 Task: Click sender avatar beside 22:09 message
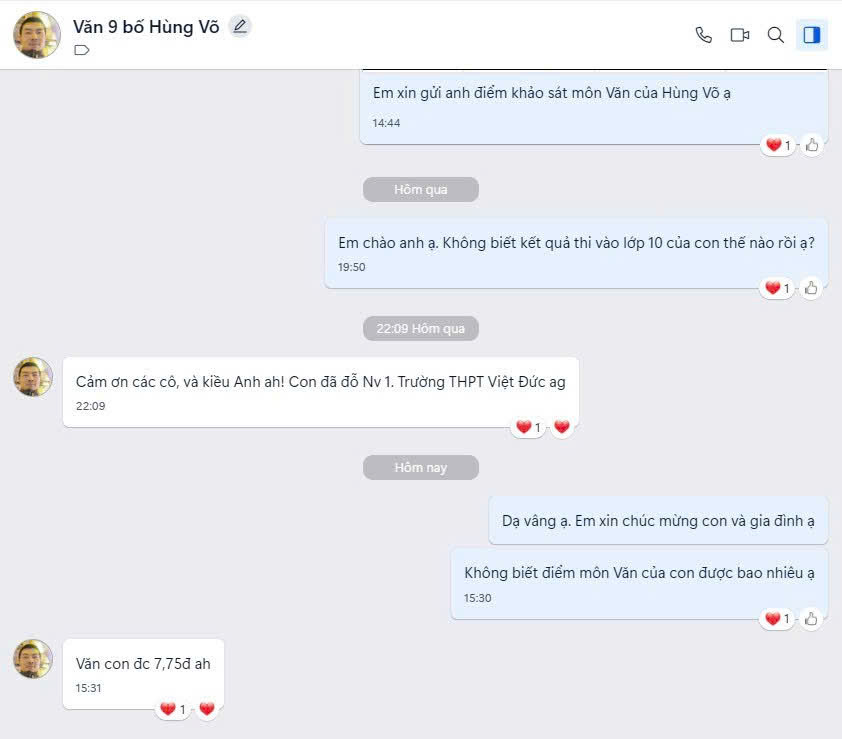tap(33, 377)
